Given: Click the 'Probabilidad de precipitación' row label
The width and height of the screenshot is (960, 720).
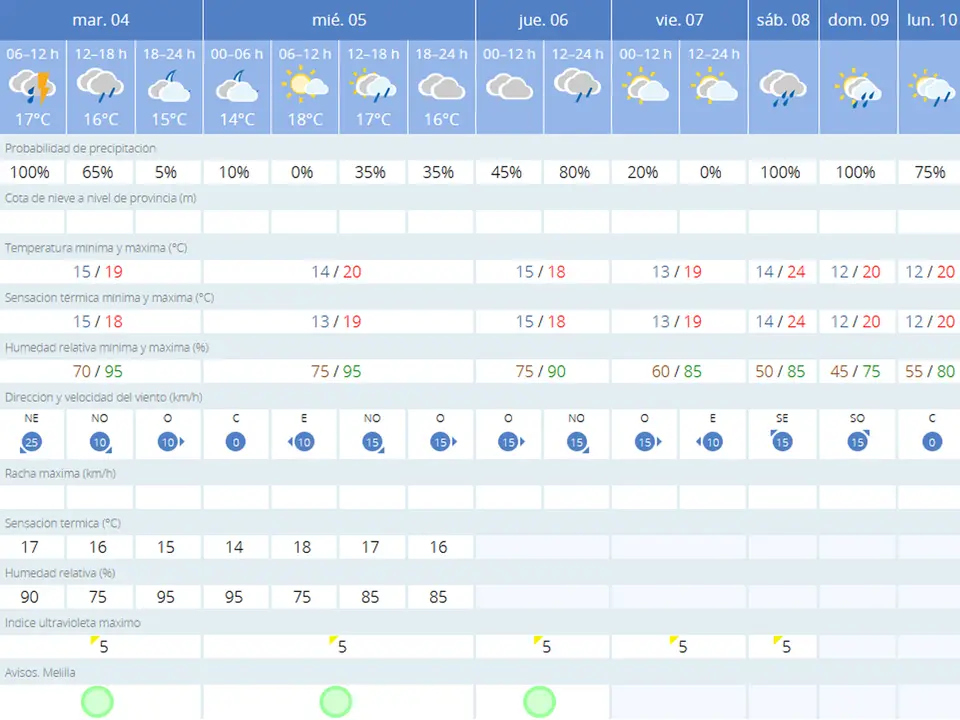Looking at the screenshot, I should 80,148.
